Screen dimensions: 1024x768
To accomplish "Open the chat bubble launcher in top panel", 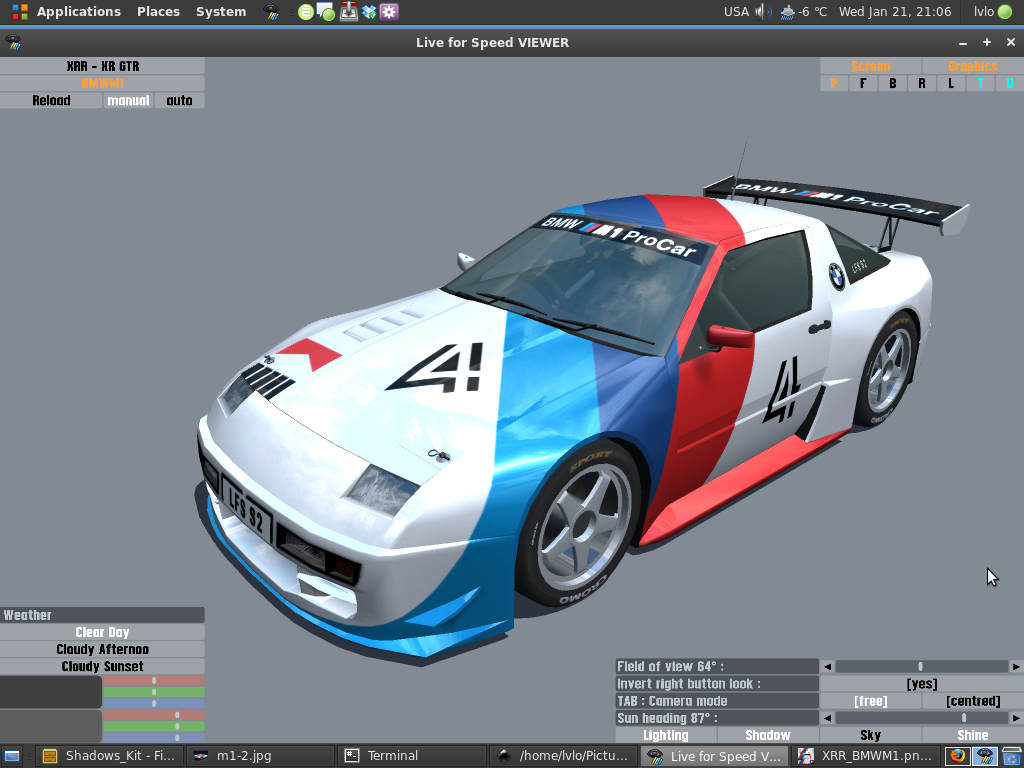I will pyautogui.click(x=326, y=12).
